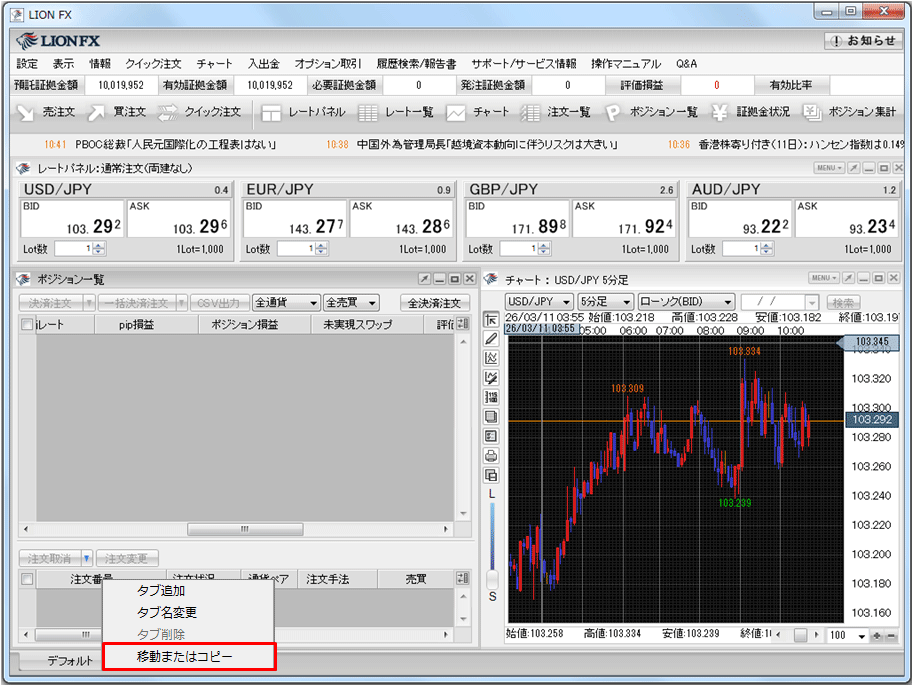
Task: Click the GBP/JPY BID rate button
Action: click(x=518, y=219)
